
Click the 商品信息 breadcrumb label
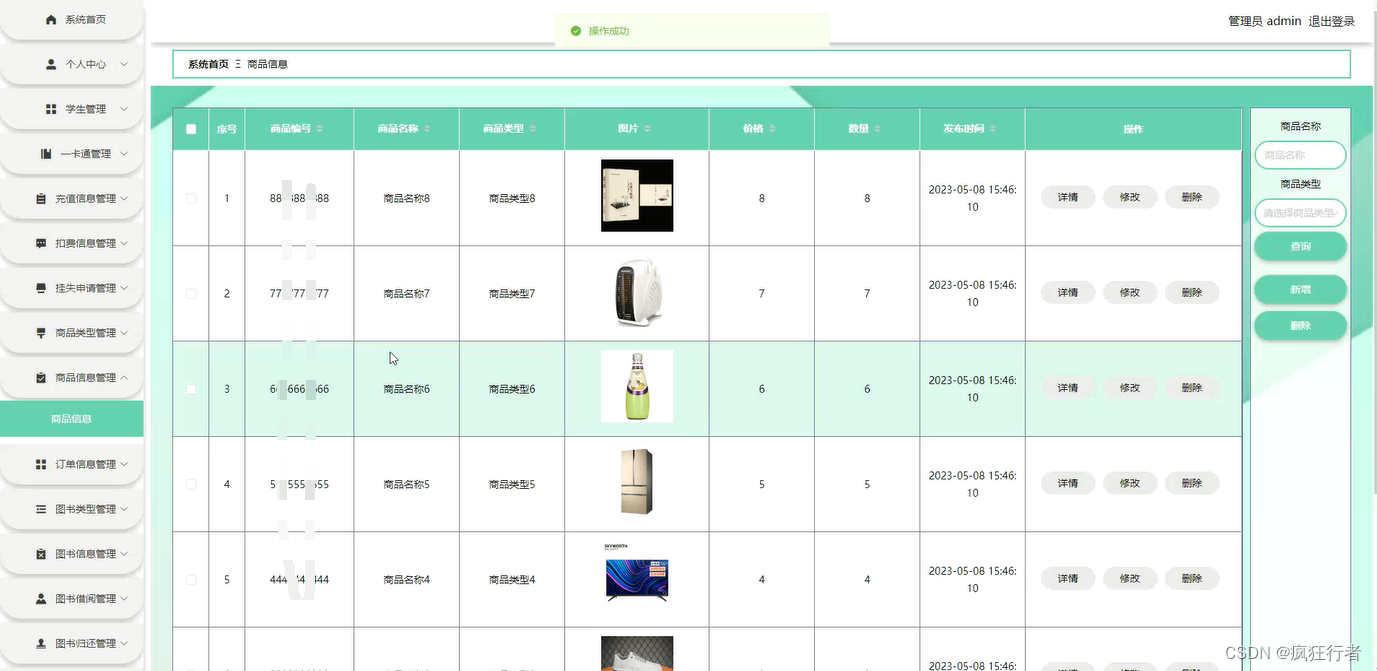(267, 64)
